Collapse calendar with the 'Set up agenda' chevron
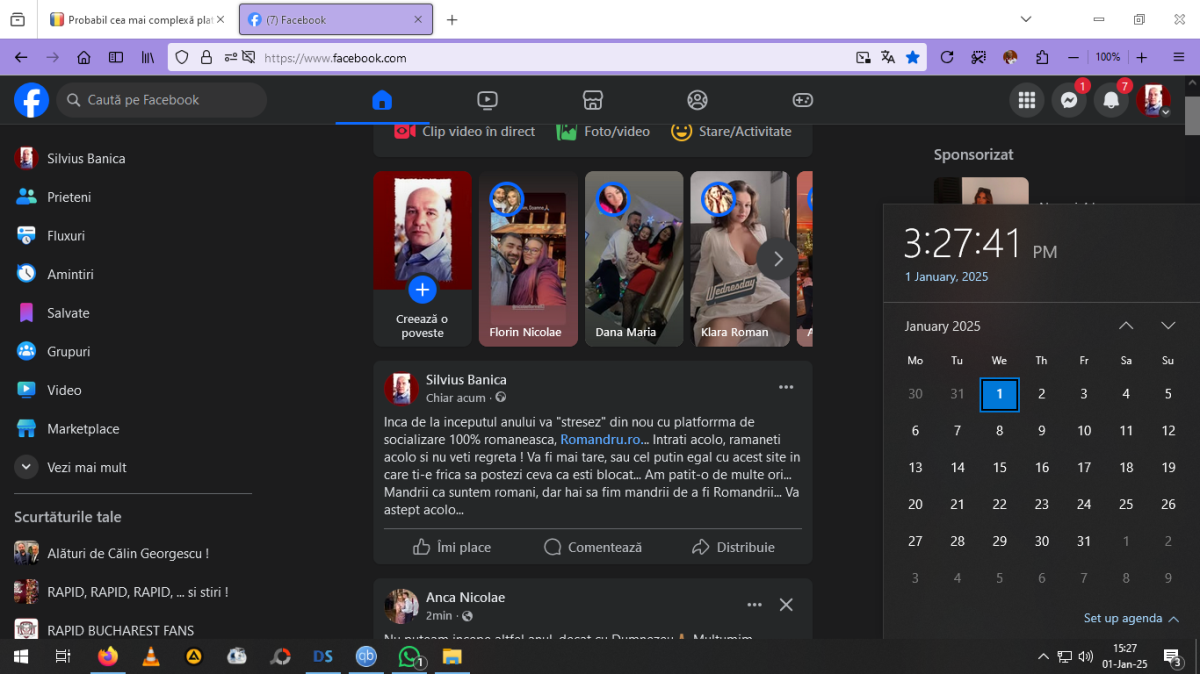 pos(1174,619)
